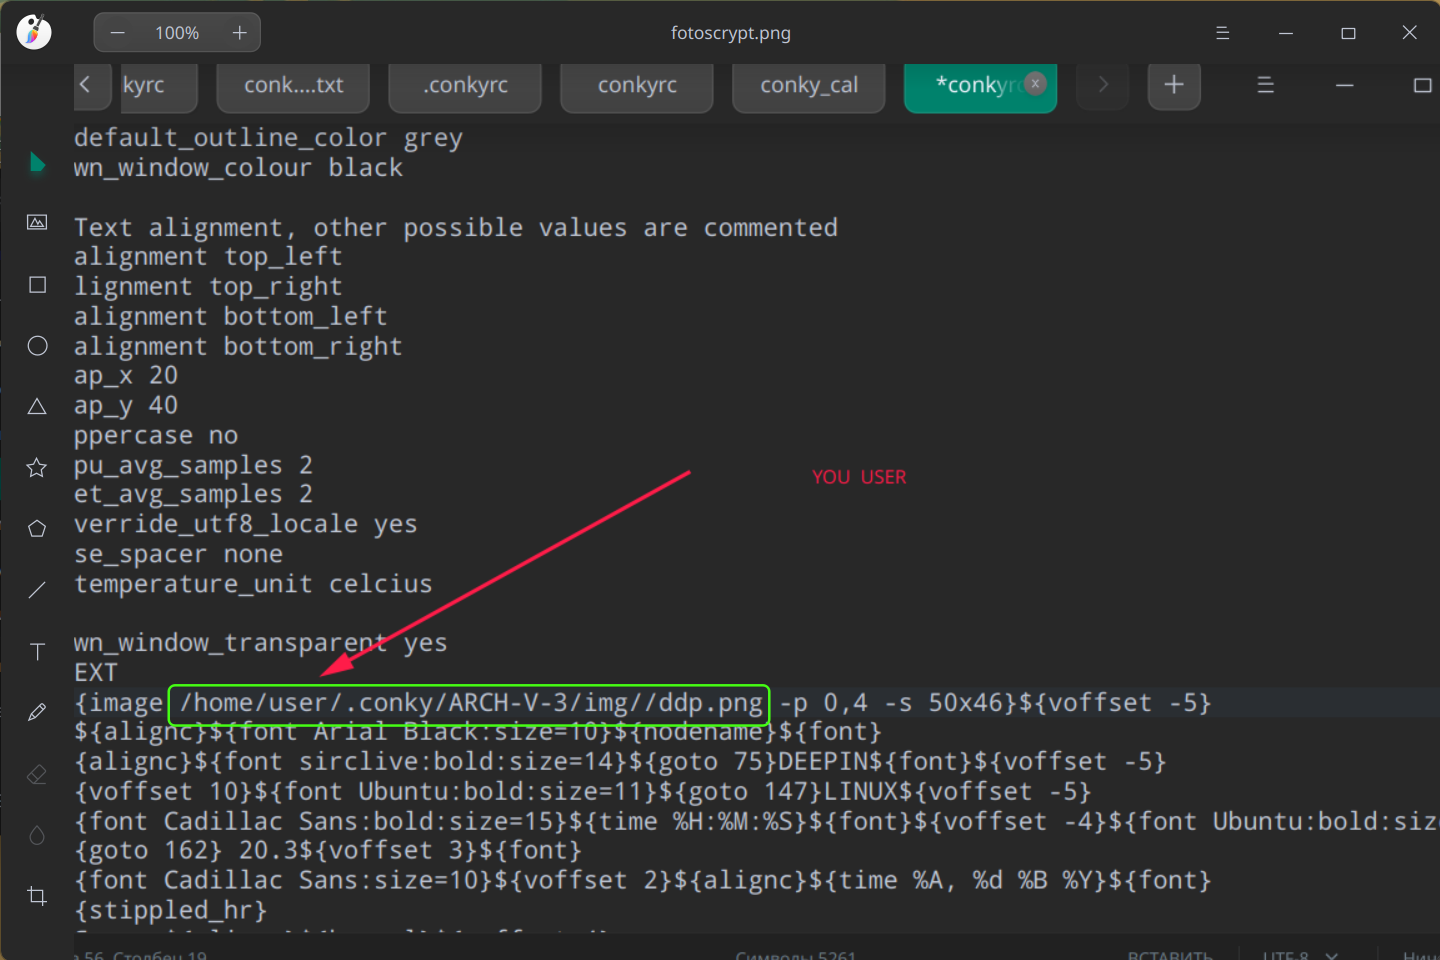
Task: Add a new editor tab
Action: click(x=1174, y=85)
